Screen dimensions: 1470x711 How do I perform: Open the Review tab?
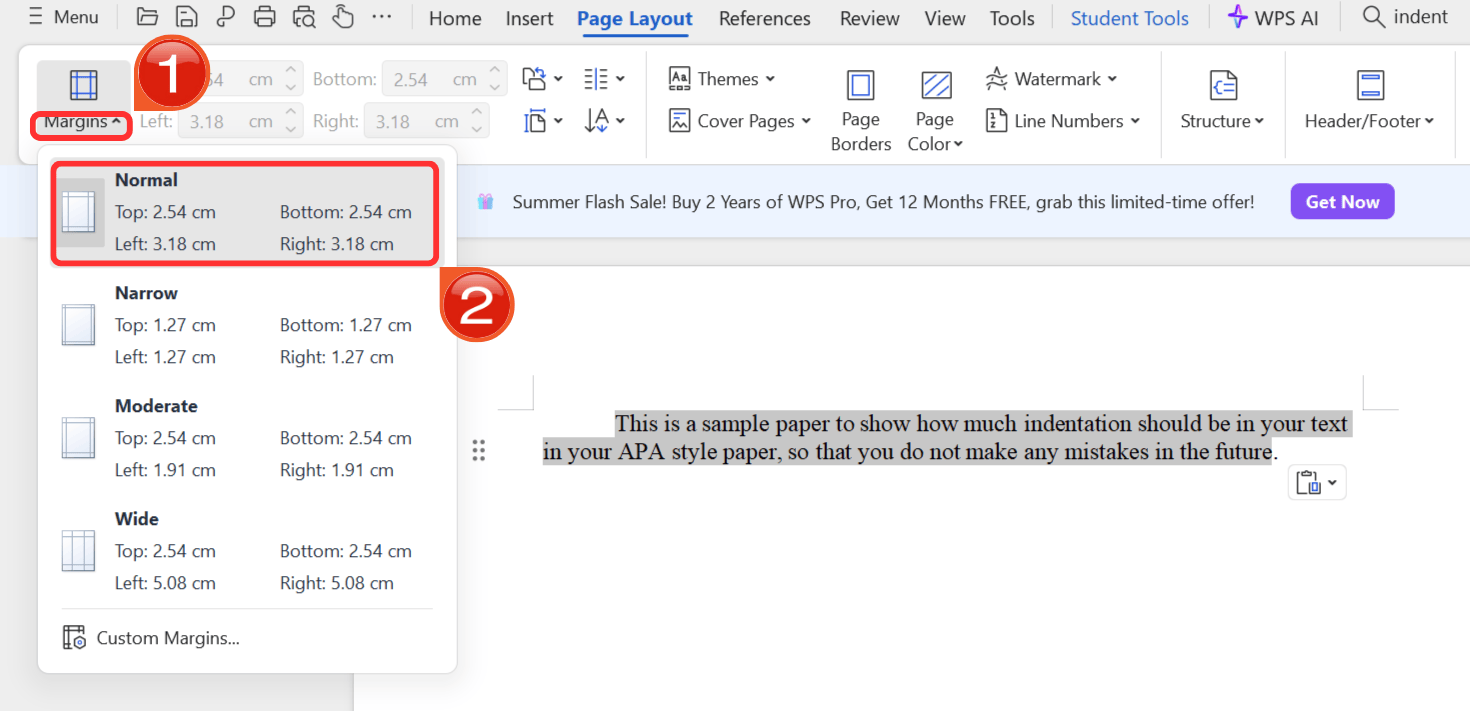tap(869, 18)
